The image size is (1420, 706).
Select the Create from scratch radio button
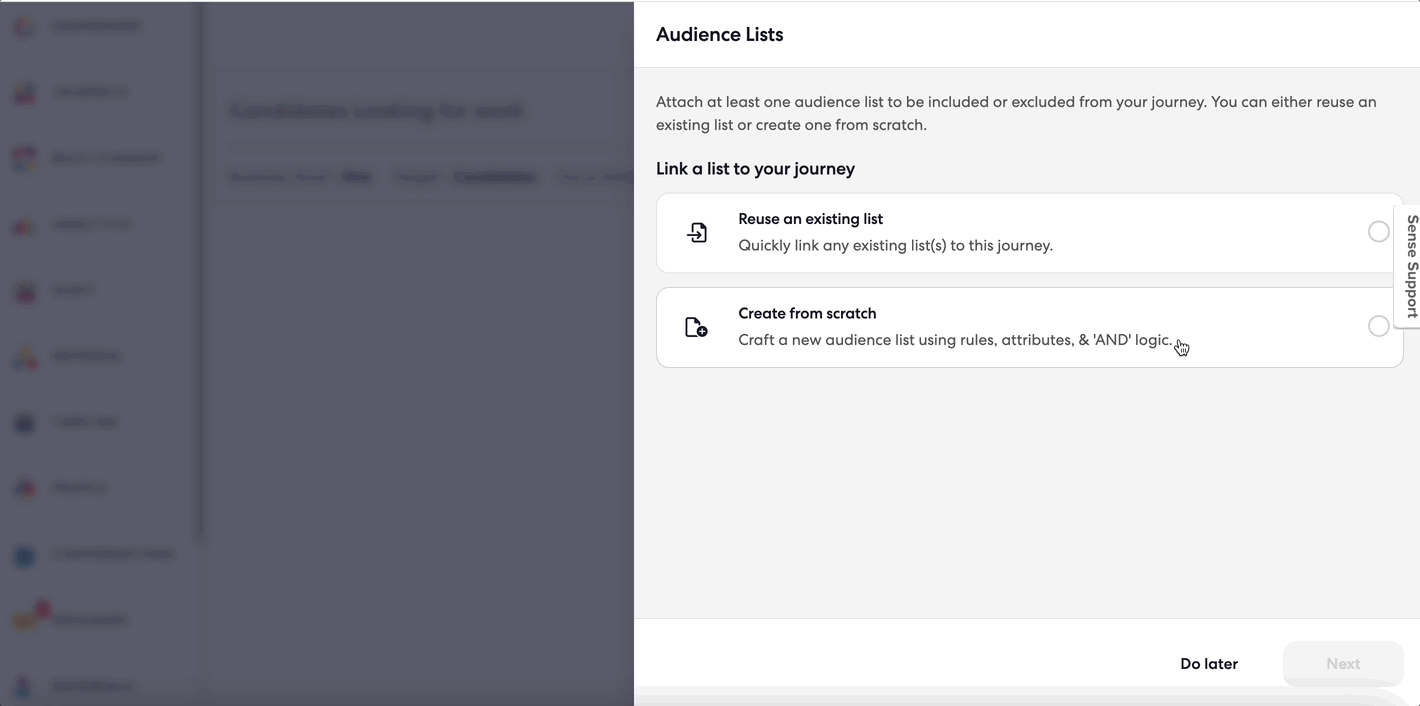point(1378,326)
